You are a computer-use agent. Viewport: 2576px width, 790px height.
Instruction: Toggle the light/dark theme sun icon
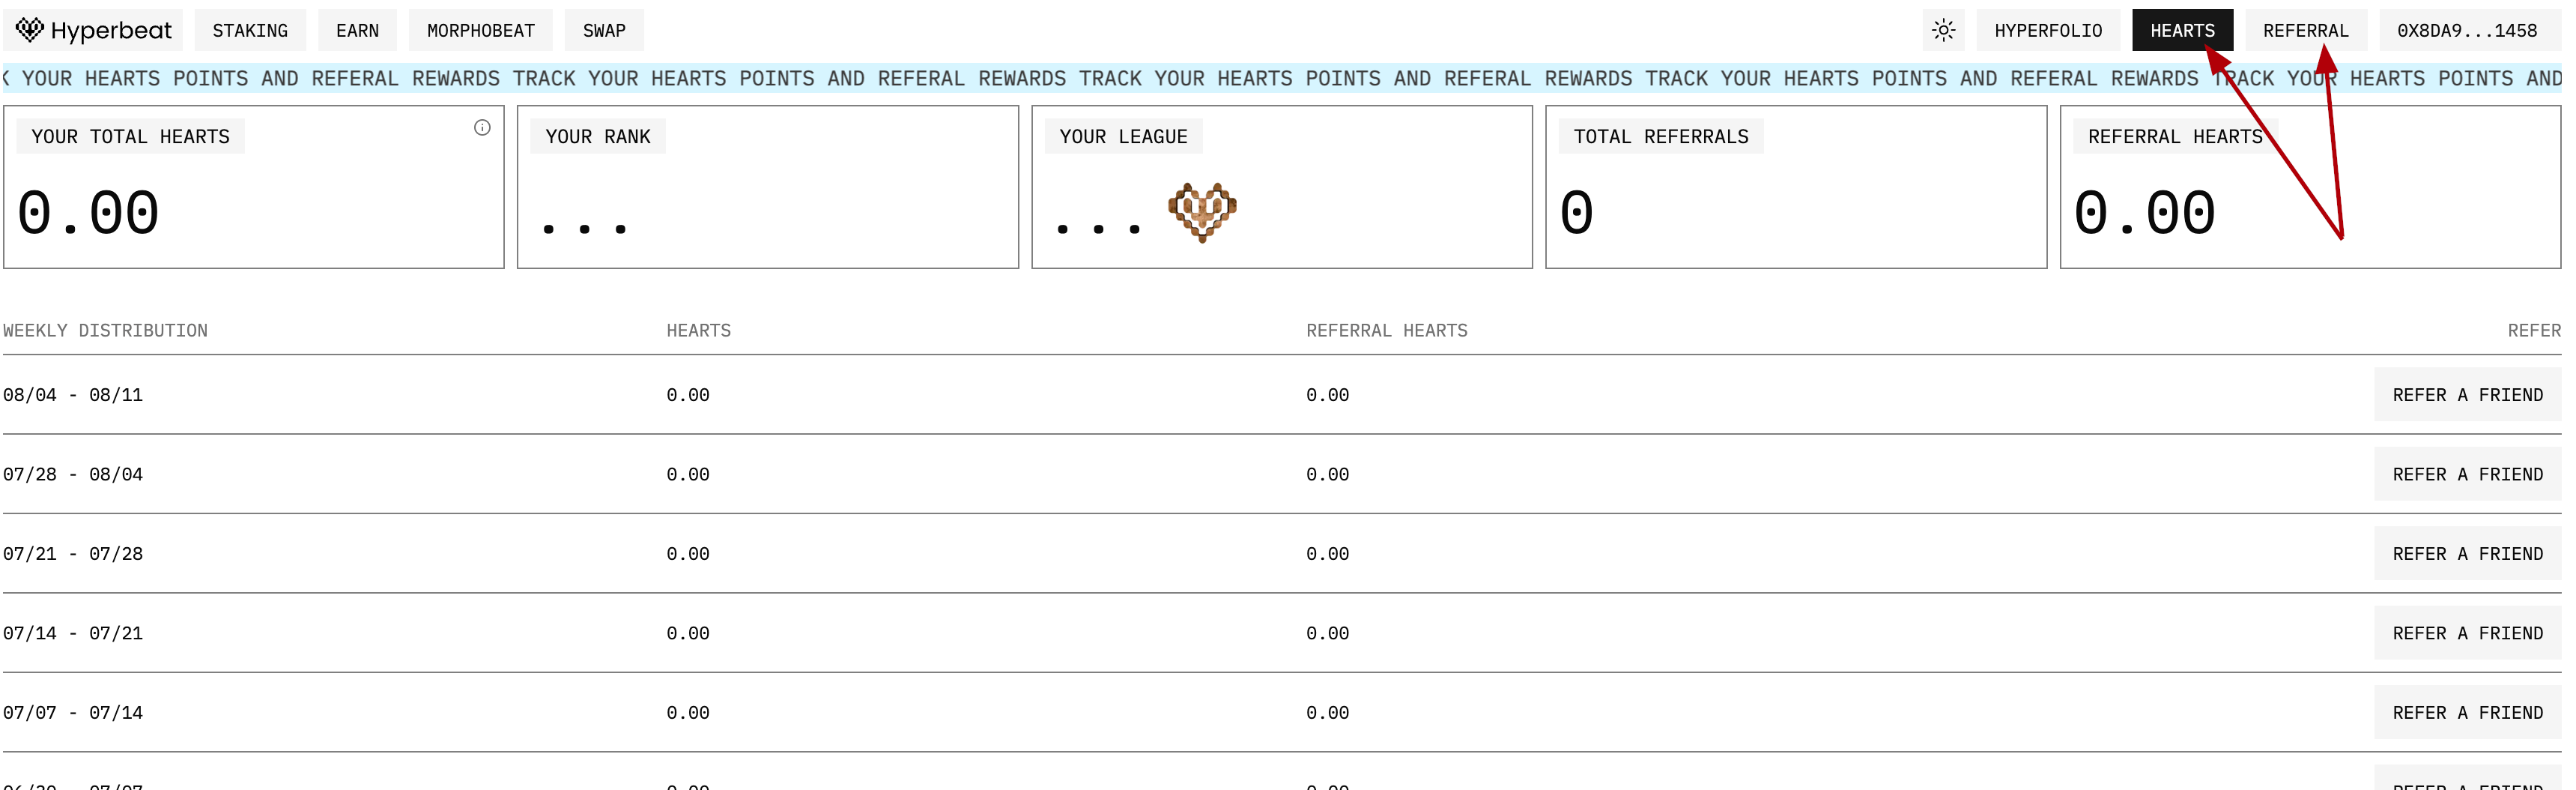tap(1942, 31)
